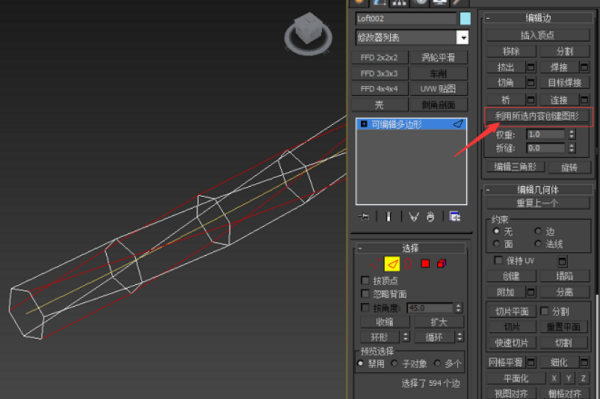Image resolution: width=600 pixels, height=399 pixels.
Task: Open settings box next to 焊接
Action: [584, 67]
